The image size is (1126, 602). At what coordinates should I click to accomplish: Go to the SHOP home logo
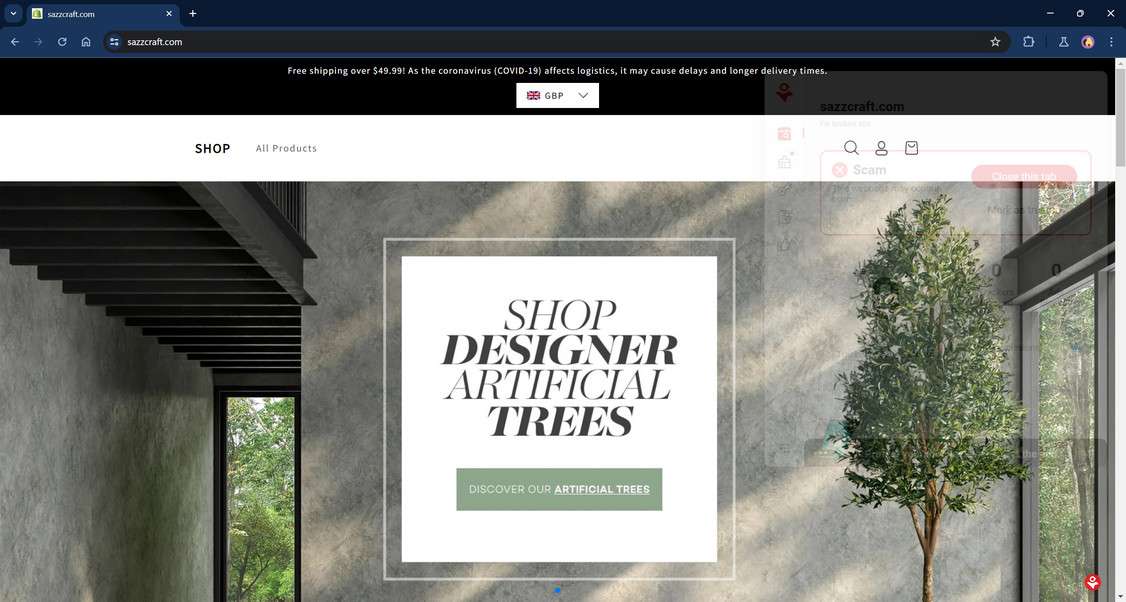click(213, 148)
